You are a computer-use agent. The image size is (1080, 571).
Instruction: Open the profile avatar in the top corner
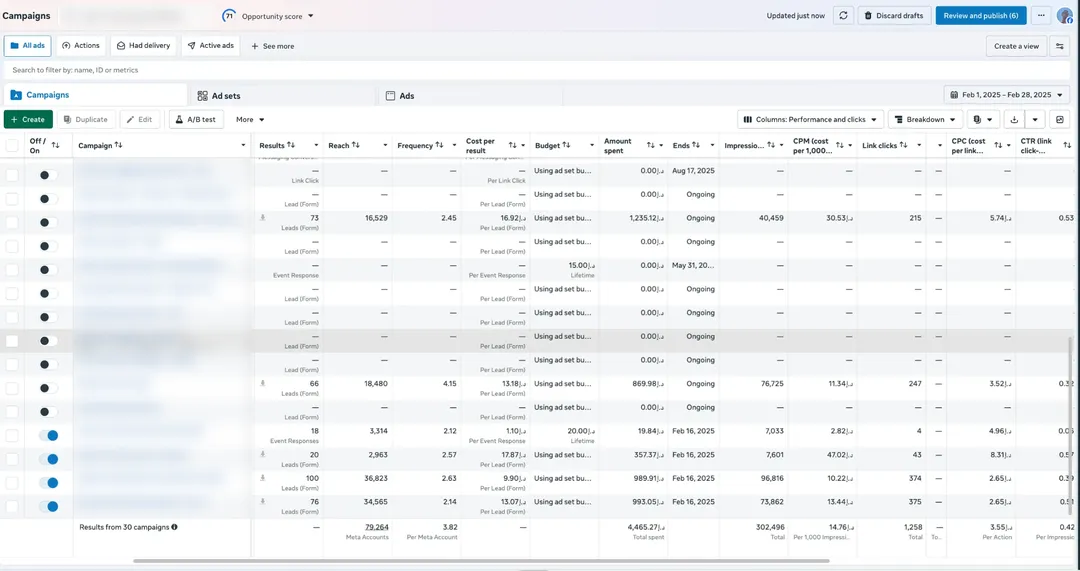pyautogui.click(x=1064, y=16)
